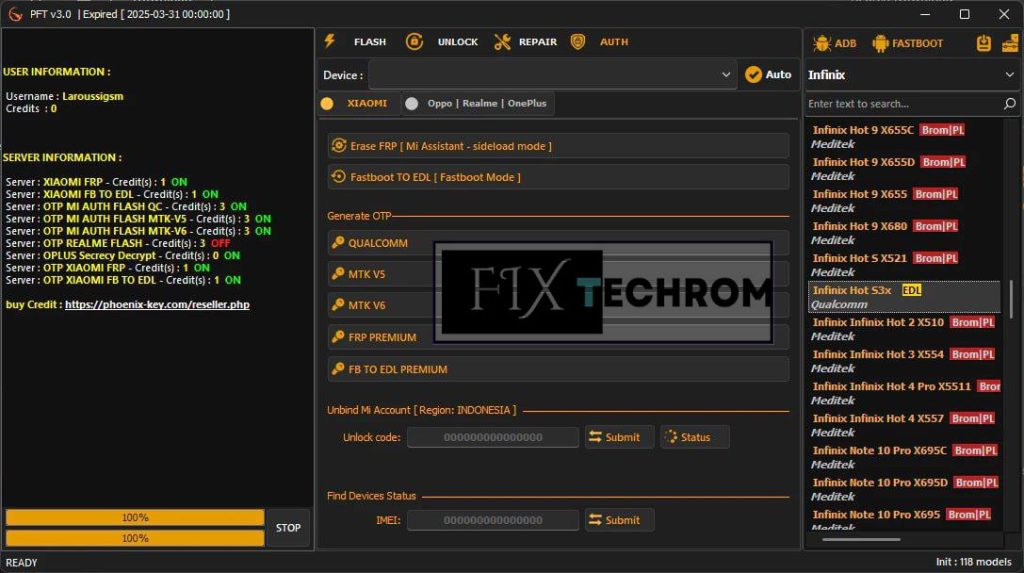Select Infinix Hot S X521 model
Image resolution: width=1024 pixels, height=573 pixels.
[x=904, y=265]
